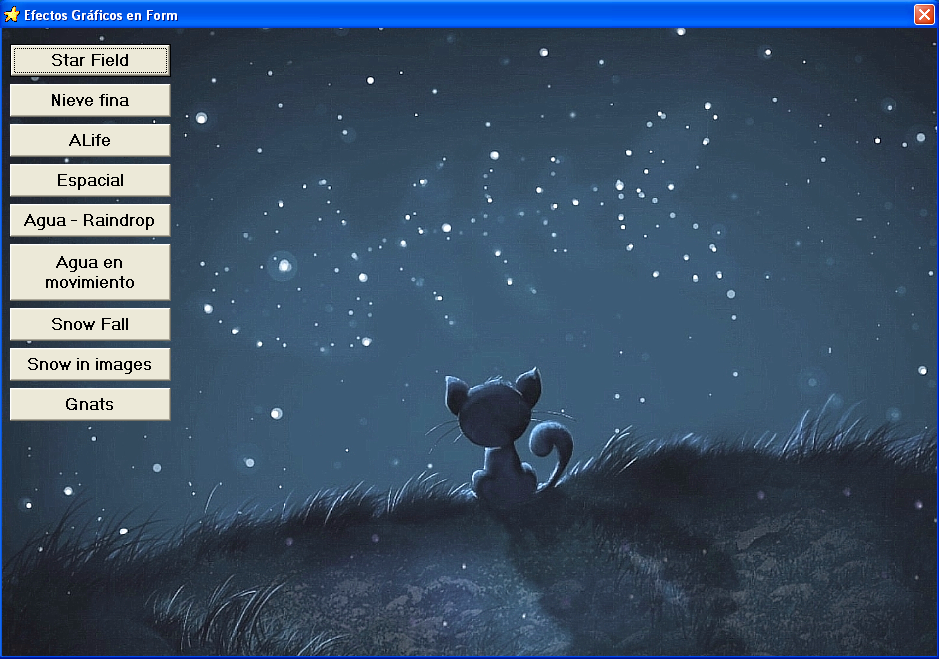This screenshot has width=939, height=659.
Task: Open the Snow in images effect
Action: pyautogui.click(x=90, y=364)
